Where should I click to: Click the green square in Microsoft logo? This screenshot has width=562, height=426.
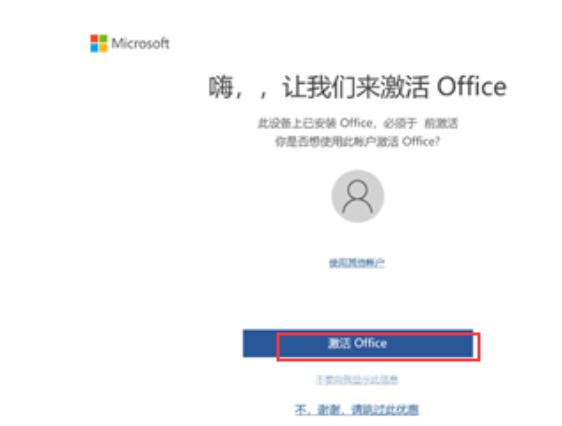click(103, 39)
